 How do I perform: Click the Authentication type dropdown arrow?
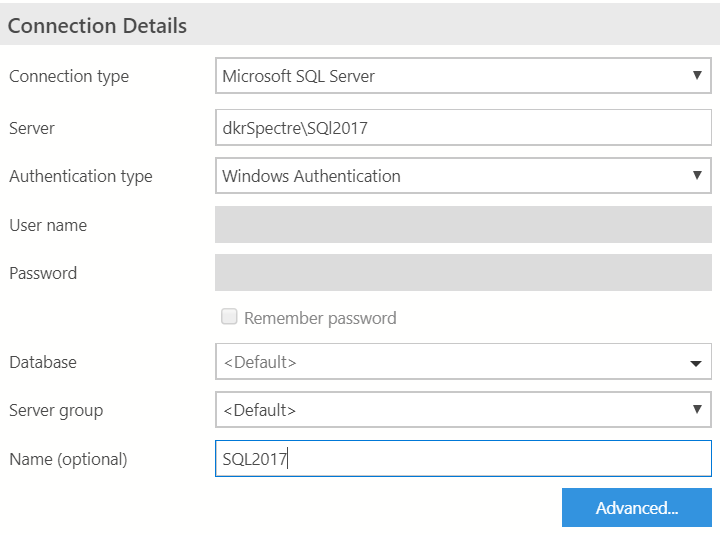pos(696,176)
